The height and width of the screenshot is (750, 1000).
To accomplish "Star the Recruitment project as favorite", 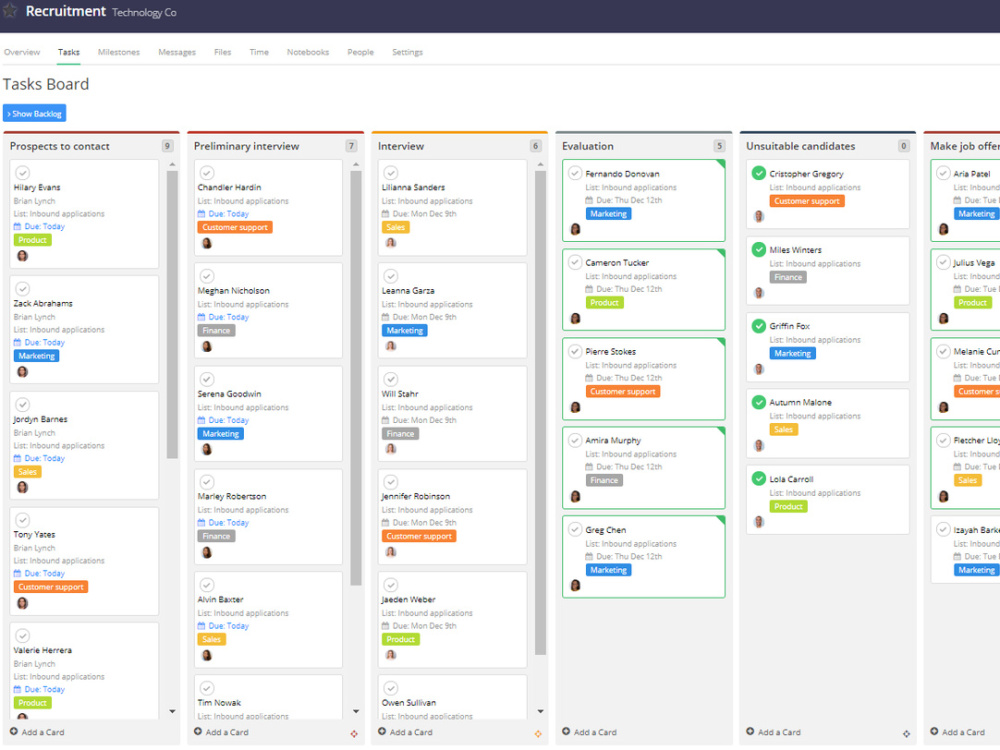I will [10, 11].
